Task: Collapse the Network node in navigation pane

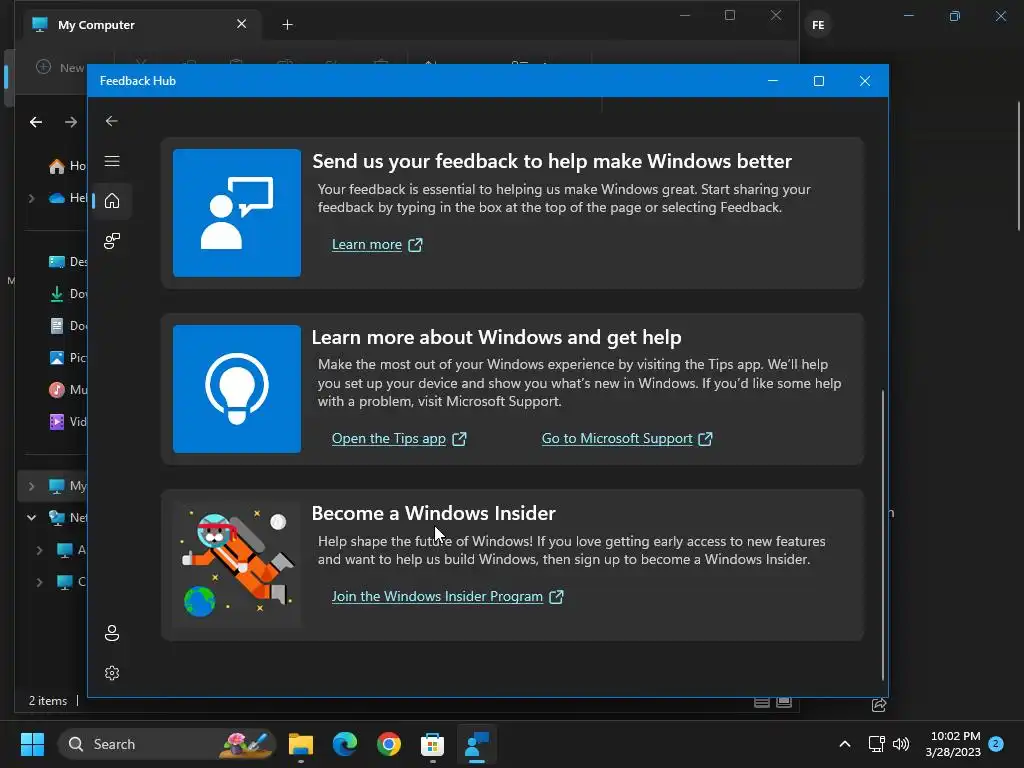Action: (x=31, y=518)
